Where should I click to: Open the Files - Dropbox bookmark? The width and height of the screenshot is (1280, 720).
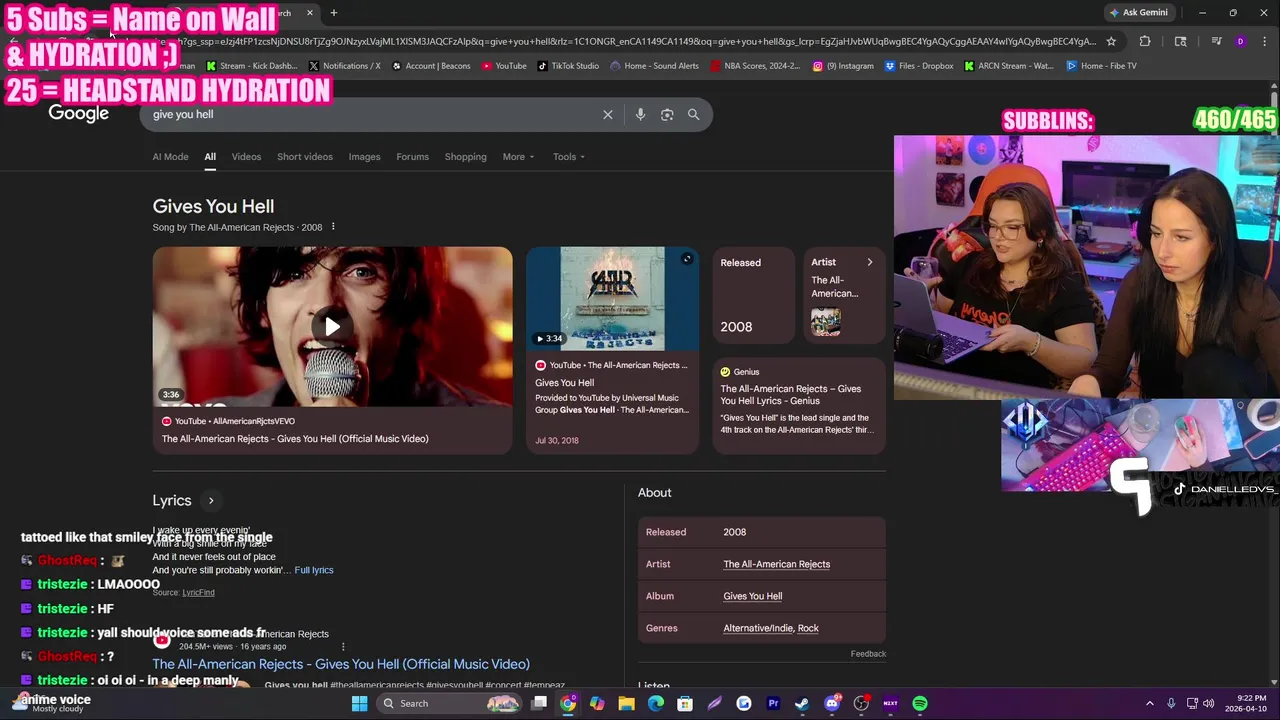919,66
